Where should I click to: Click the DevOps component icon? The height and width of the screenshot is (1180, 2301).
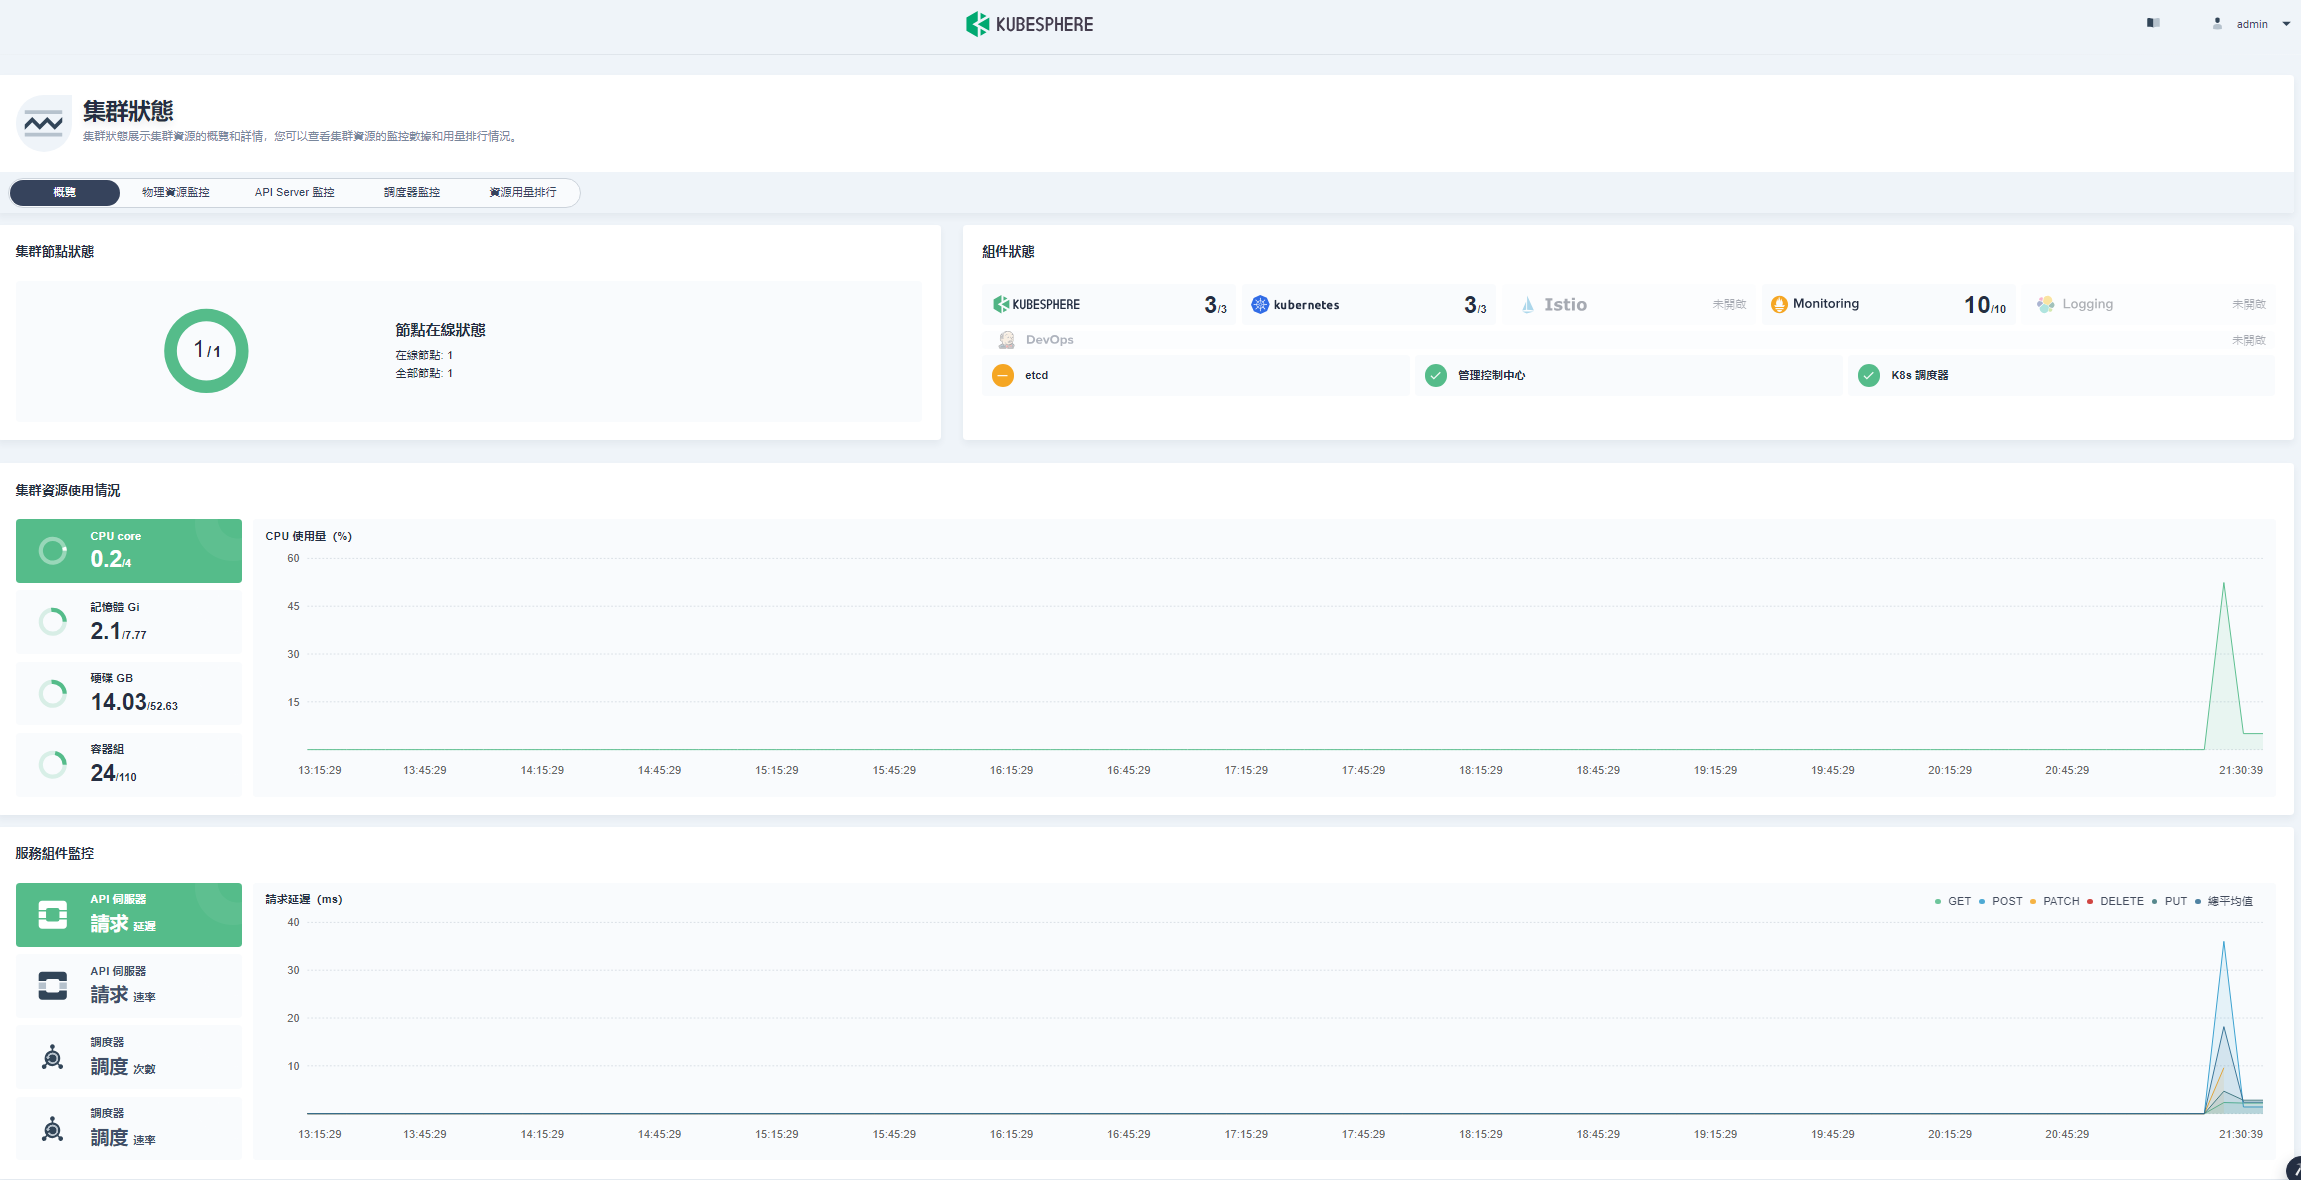click(1006, 340)
